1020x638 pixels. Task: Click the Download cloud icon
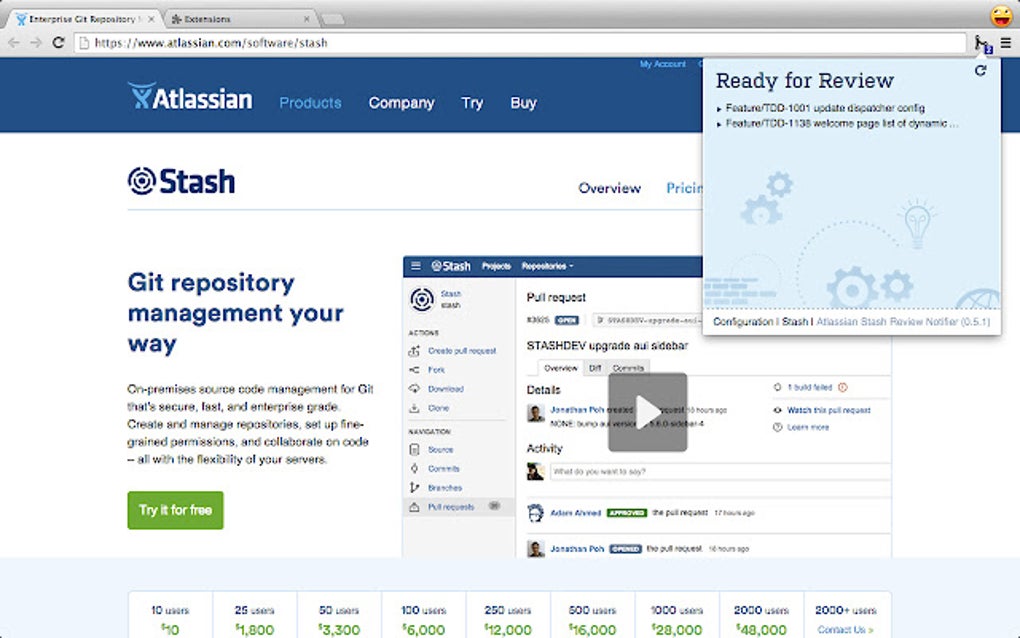(x=414, y=389)
